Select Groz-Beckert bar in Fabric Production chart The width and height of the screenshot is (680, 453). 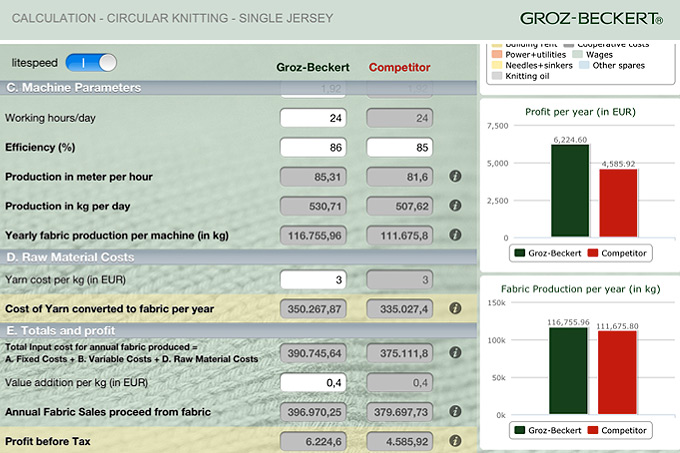click(x=568, y=371)
